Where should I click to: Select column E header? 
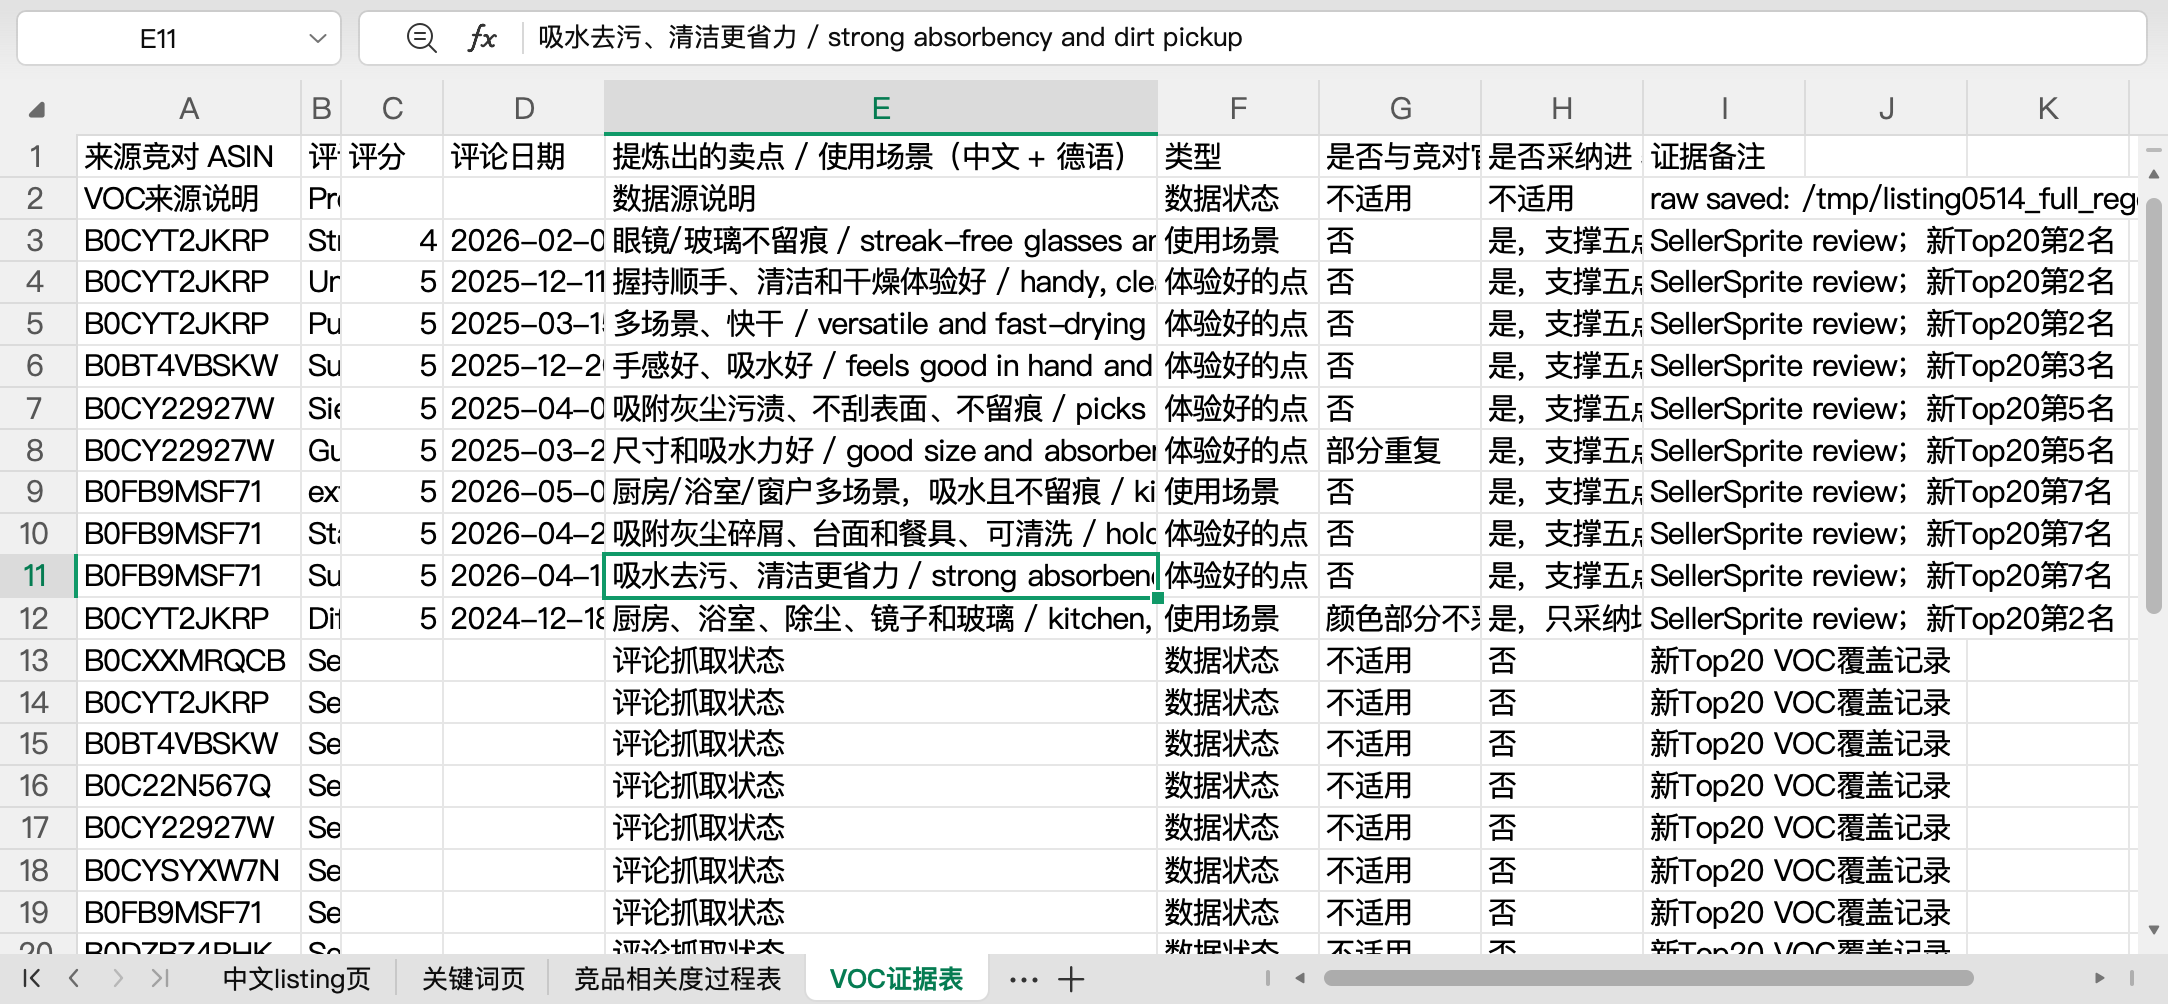[881, 108]
